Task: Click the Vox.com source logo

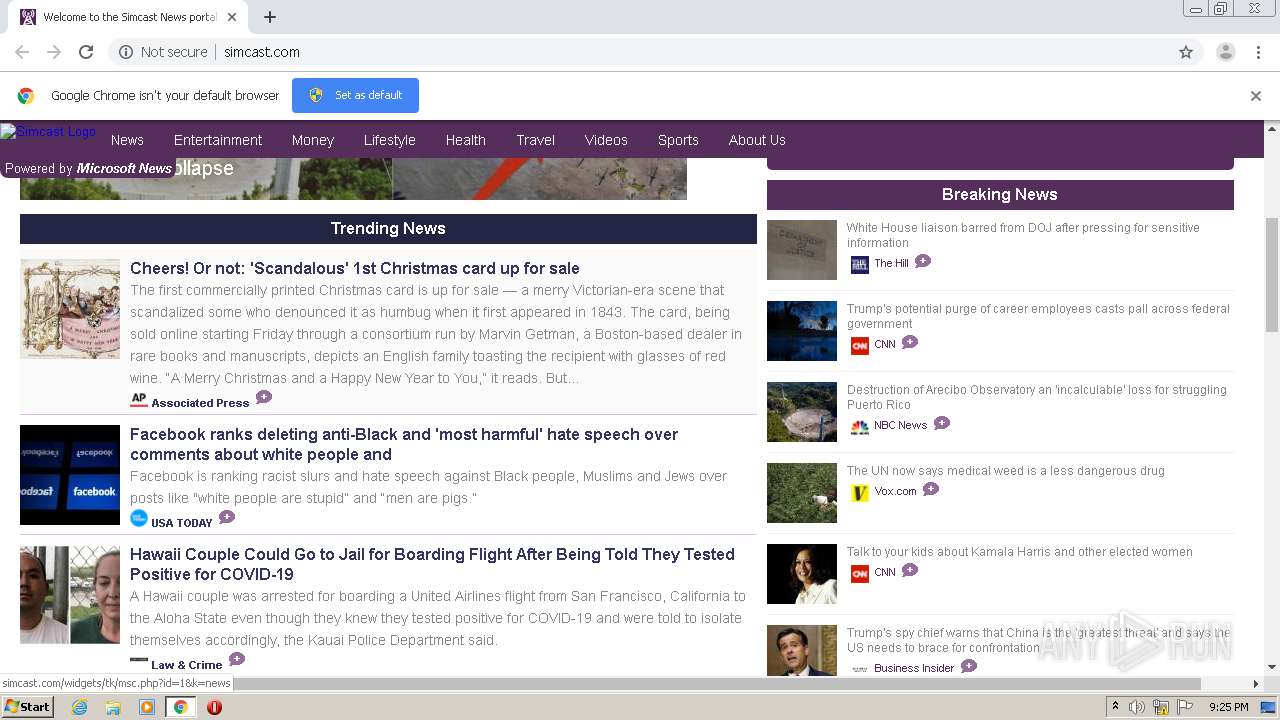Action: coord(859,492)
